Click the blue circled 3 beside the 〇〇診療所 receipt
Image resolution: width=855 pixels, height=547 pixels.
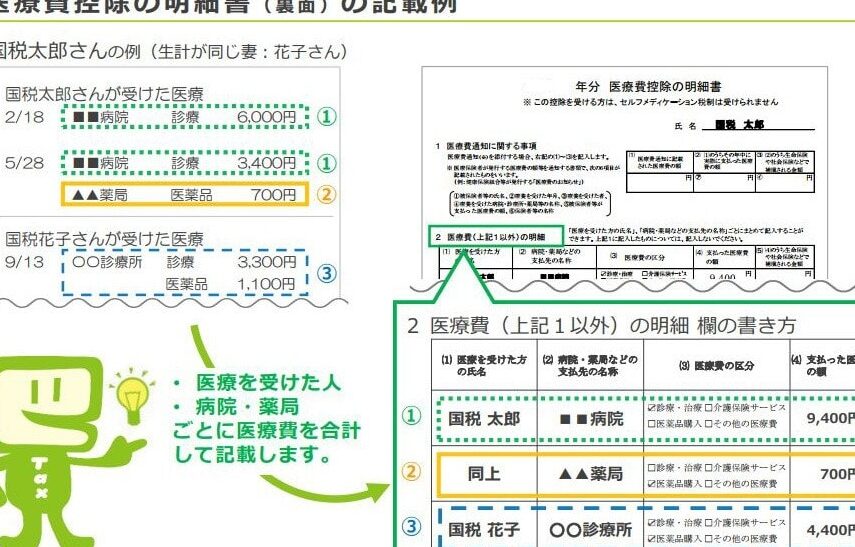[x=325, y=273]
